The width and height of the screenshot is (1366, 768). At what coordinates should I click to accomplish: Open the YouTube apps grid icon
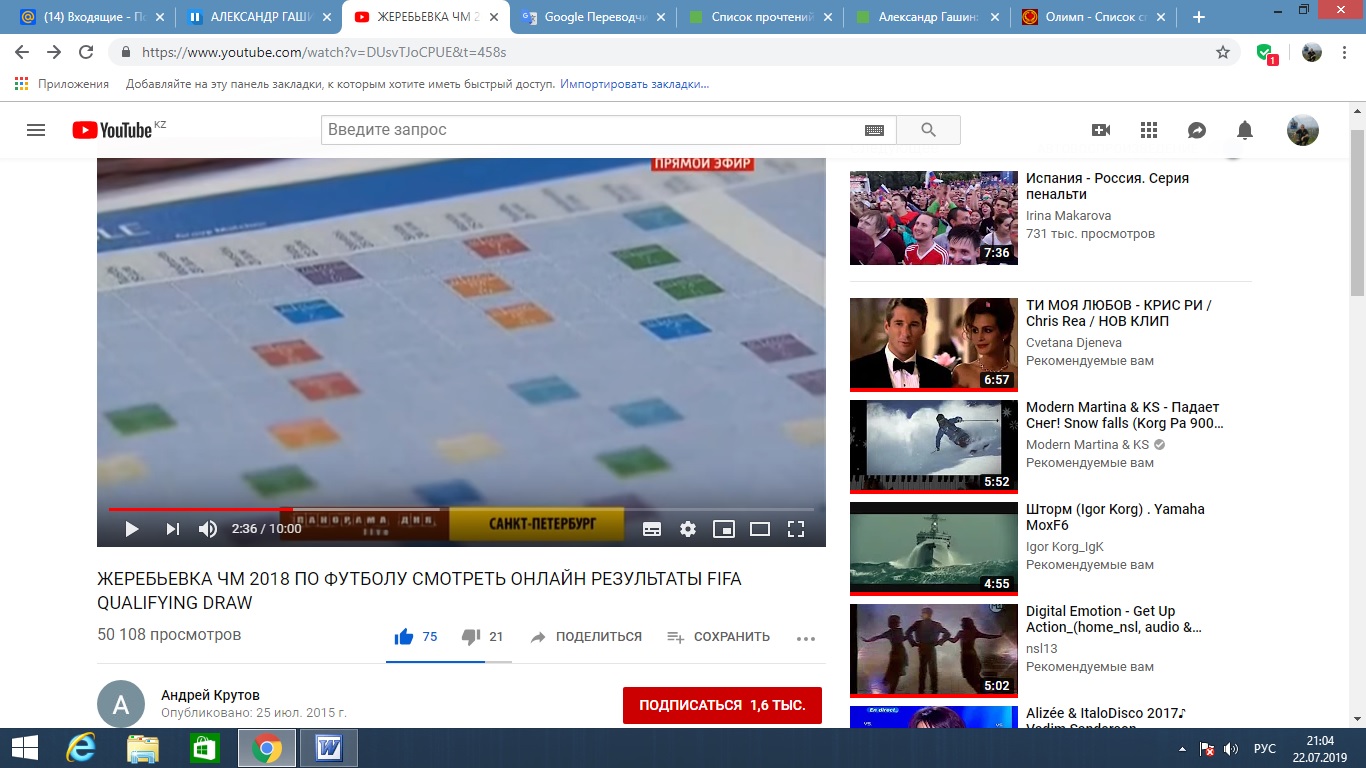[x=1149, y=130]
